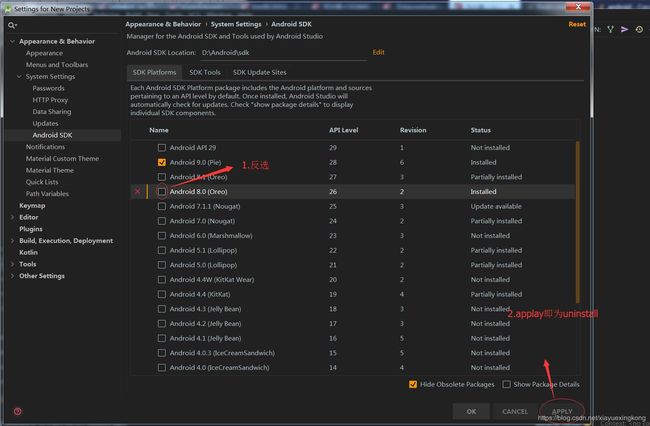The height and width of the screenshot is (426, 650).
Task: Enable Show Package Details checkbox
Action: click(x=506, y=384)
